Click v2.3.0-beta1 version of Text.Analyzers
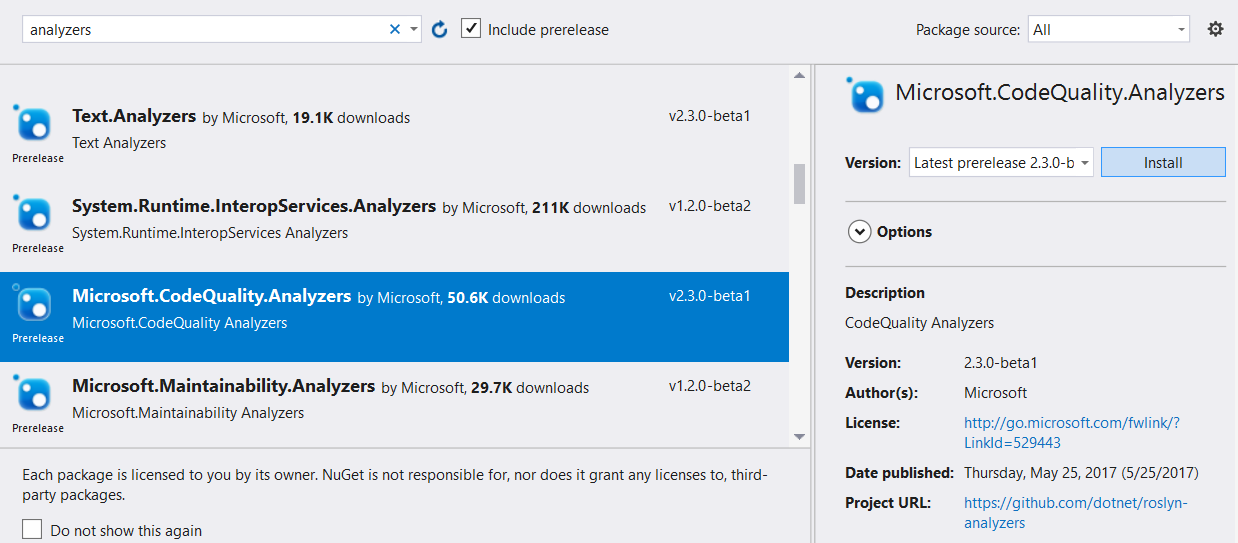The width and height of the screenshot is (1238, 543). pyautogui.click(x=710, y=116)
